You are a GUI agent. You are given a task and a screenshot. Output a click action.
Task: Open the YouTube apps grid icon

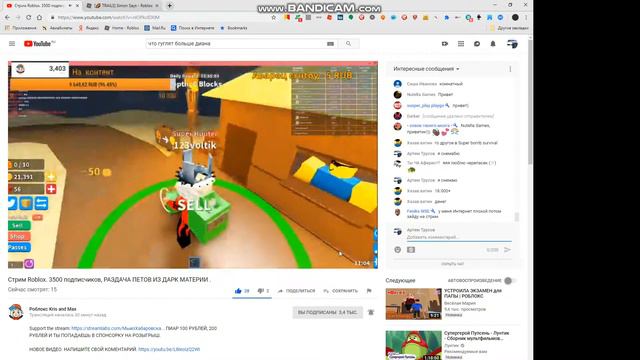point(461,44)
